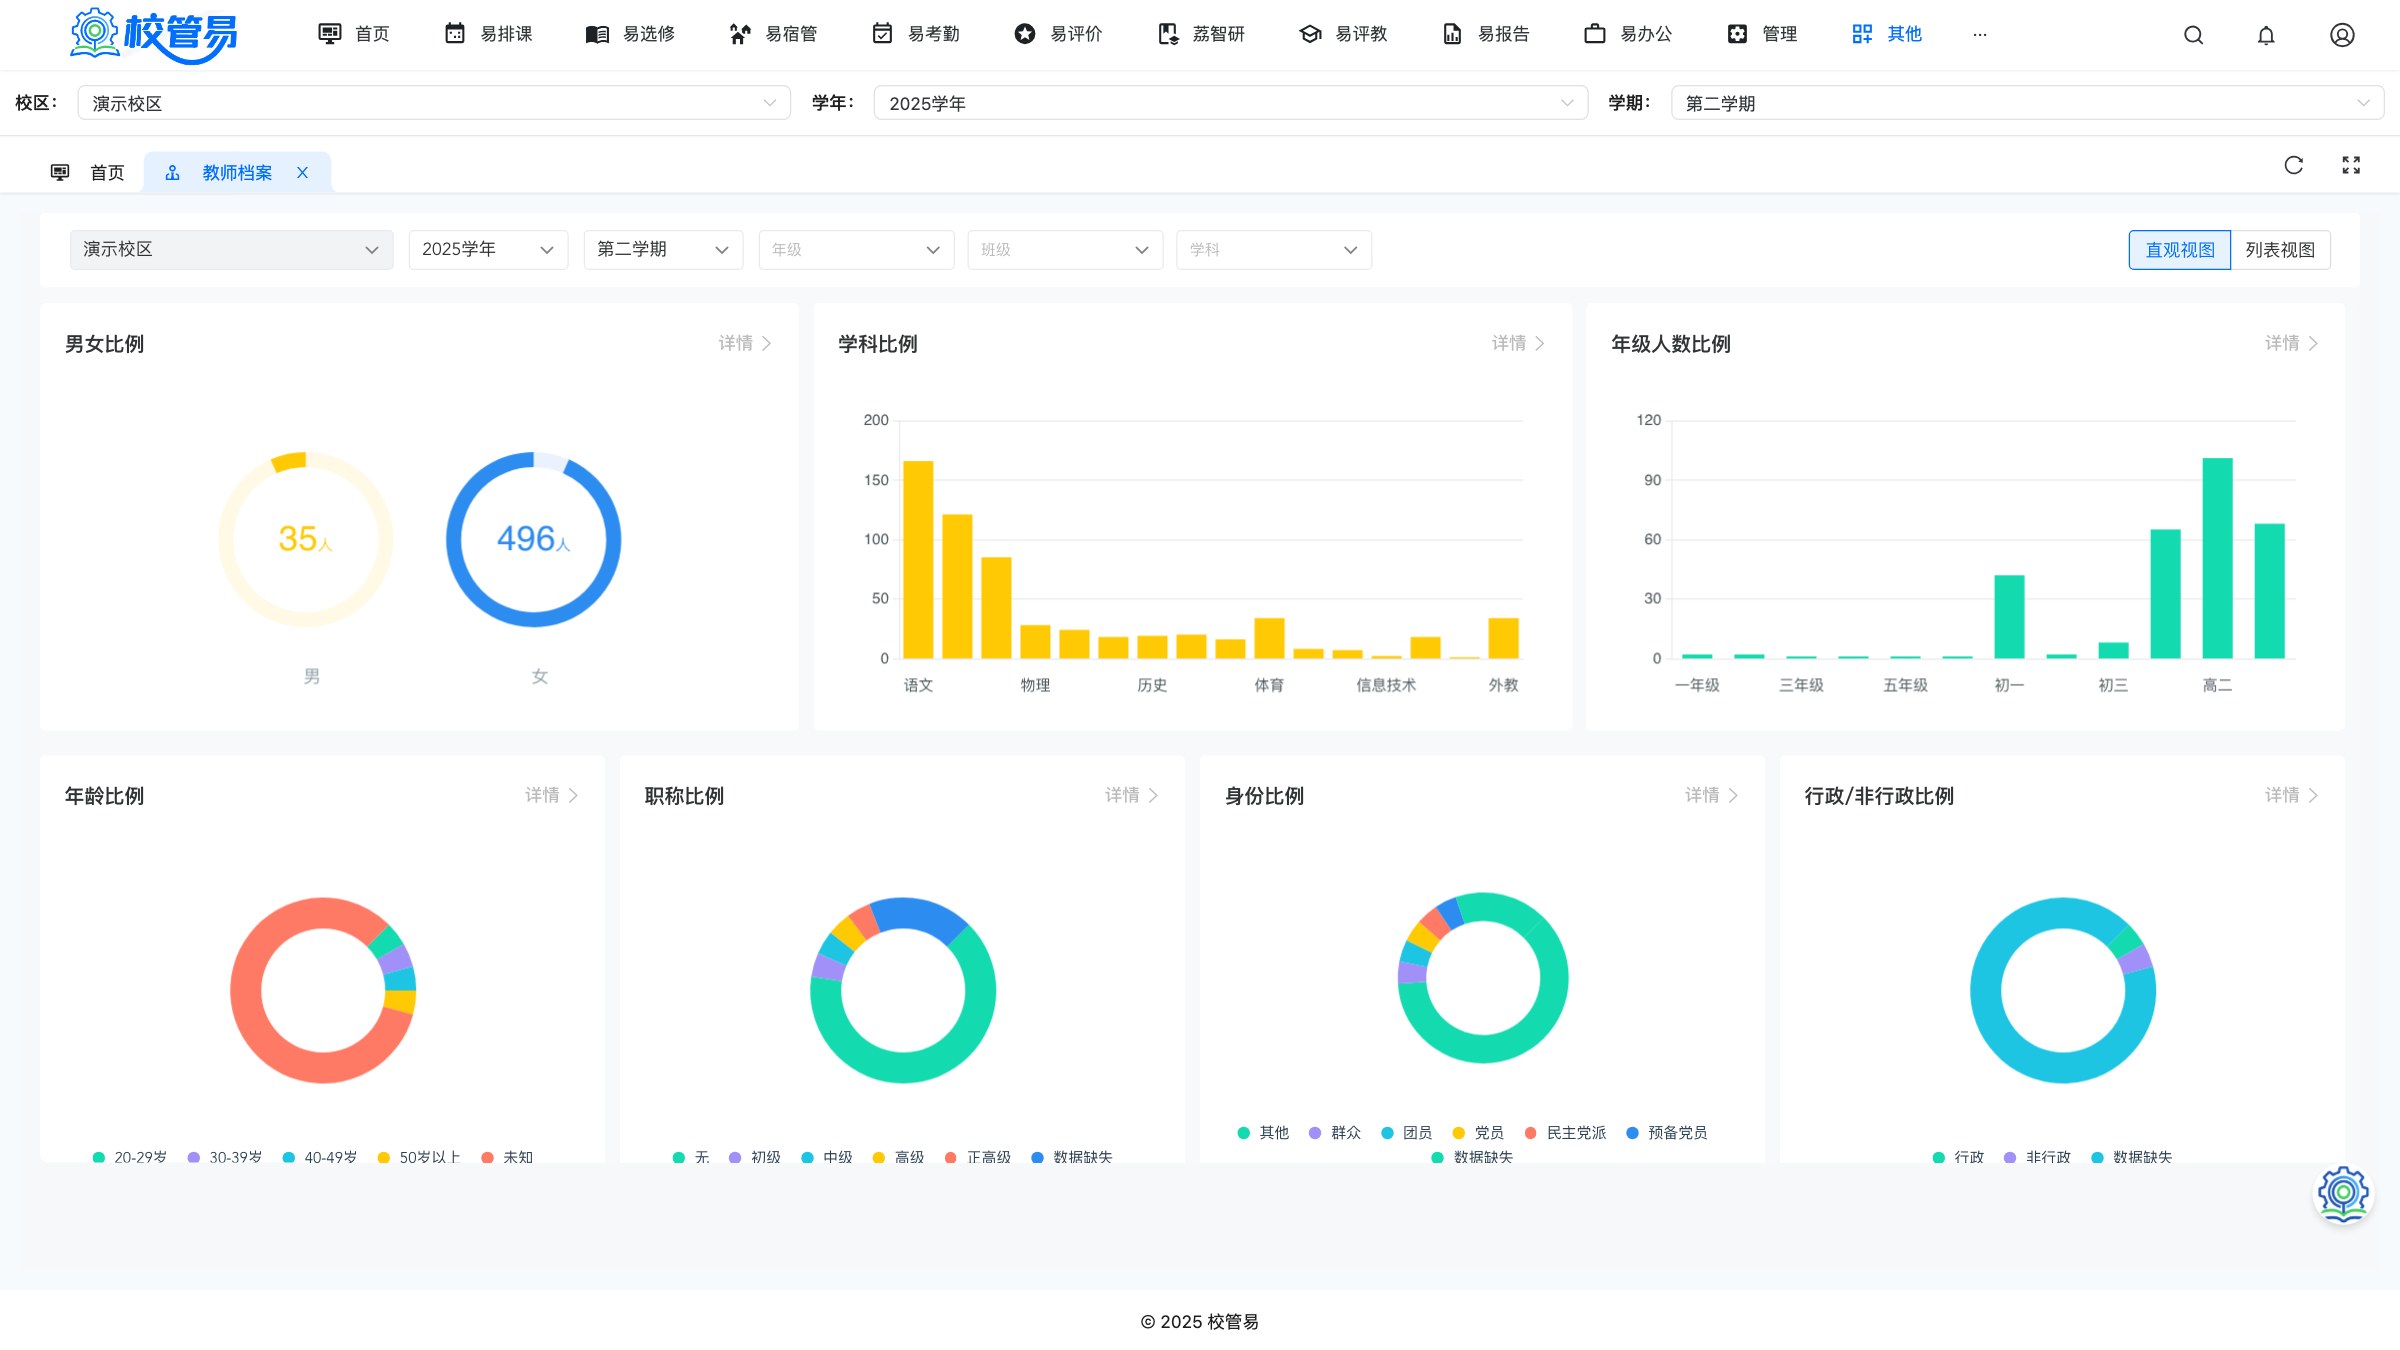2400x1350 pixels.
Task: Click the refresh icon in the tab bar
Action: point(2294,165)
